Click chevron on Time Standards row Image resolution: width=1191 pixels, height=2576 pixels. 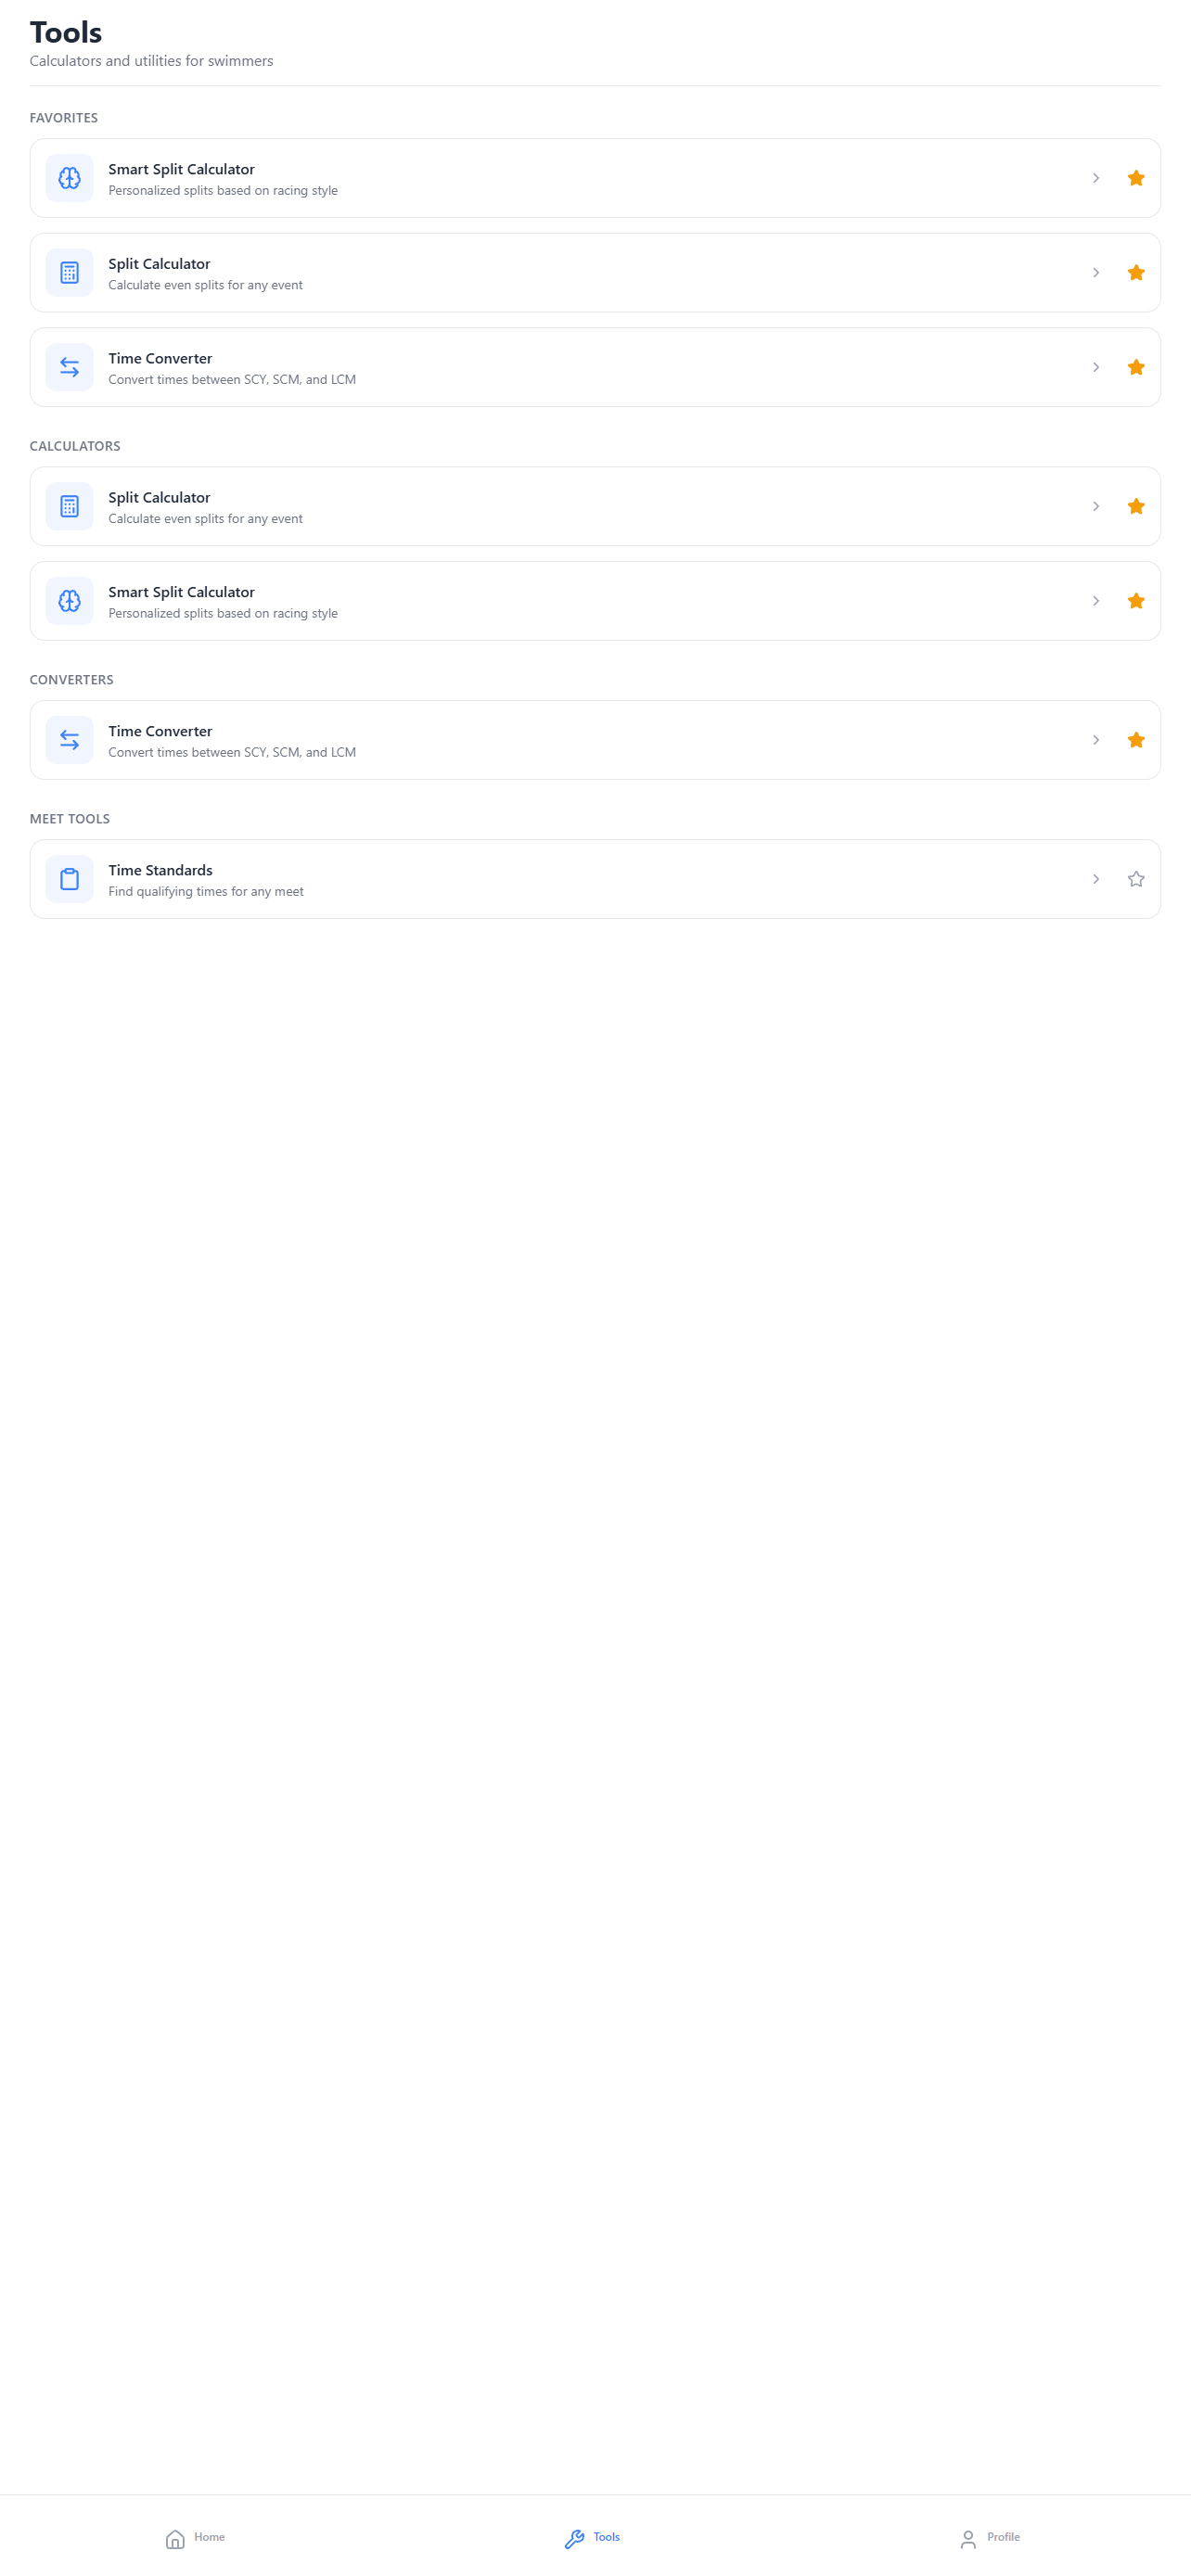pyautogui.click(x=1096, y=879)
